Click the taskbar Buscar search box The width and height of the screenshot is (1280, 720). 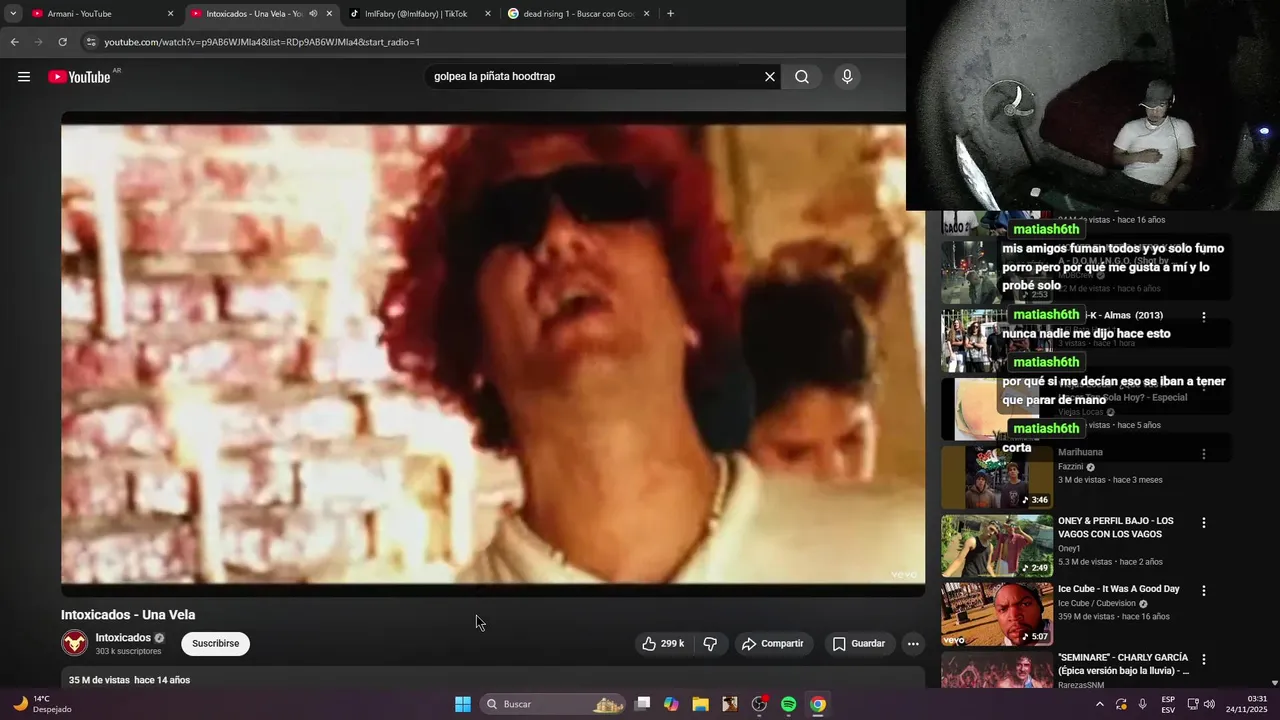tap(552, 704)
